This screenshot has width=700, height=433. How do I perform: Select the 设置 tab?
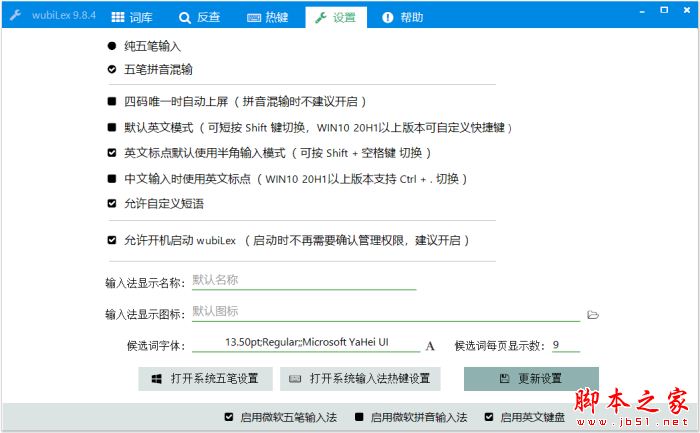336,17
